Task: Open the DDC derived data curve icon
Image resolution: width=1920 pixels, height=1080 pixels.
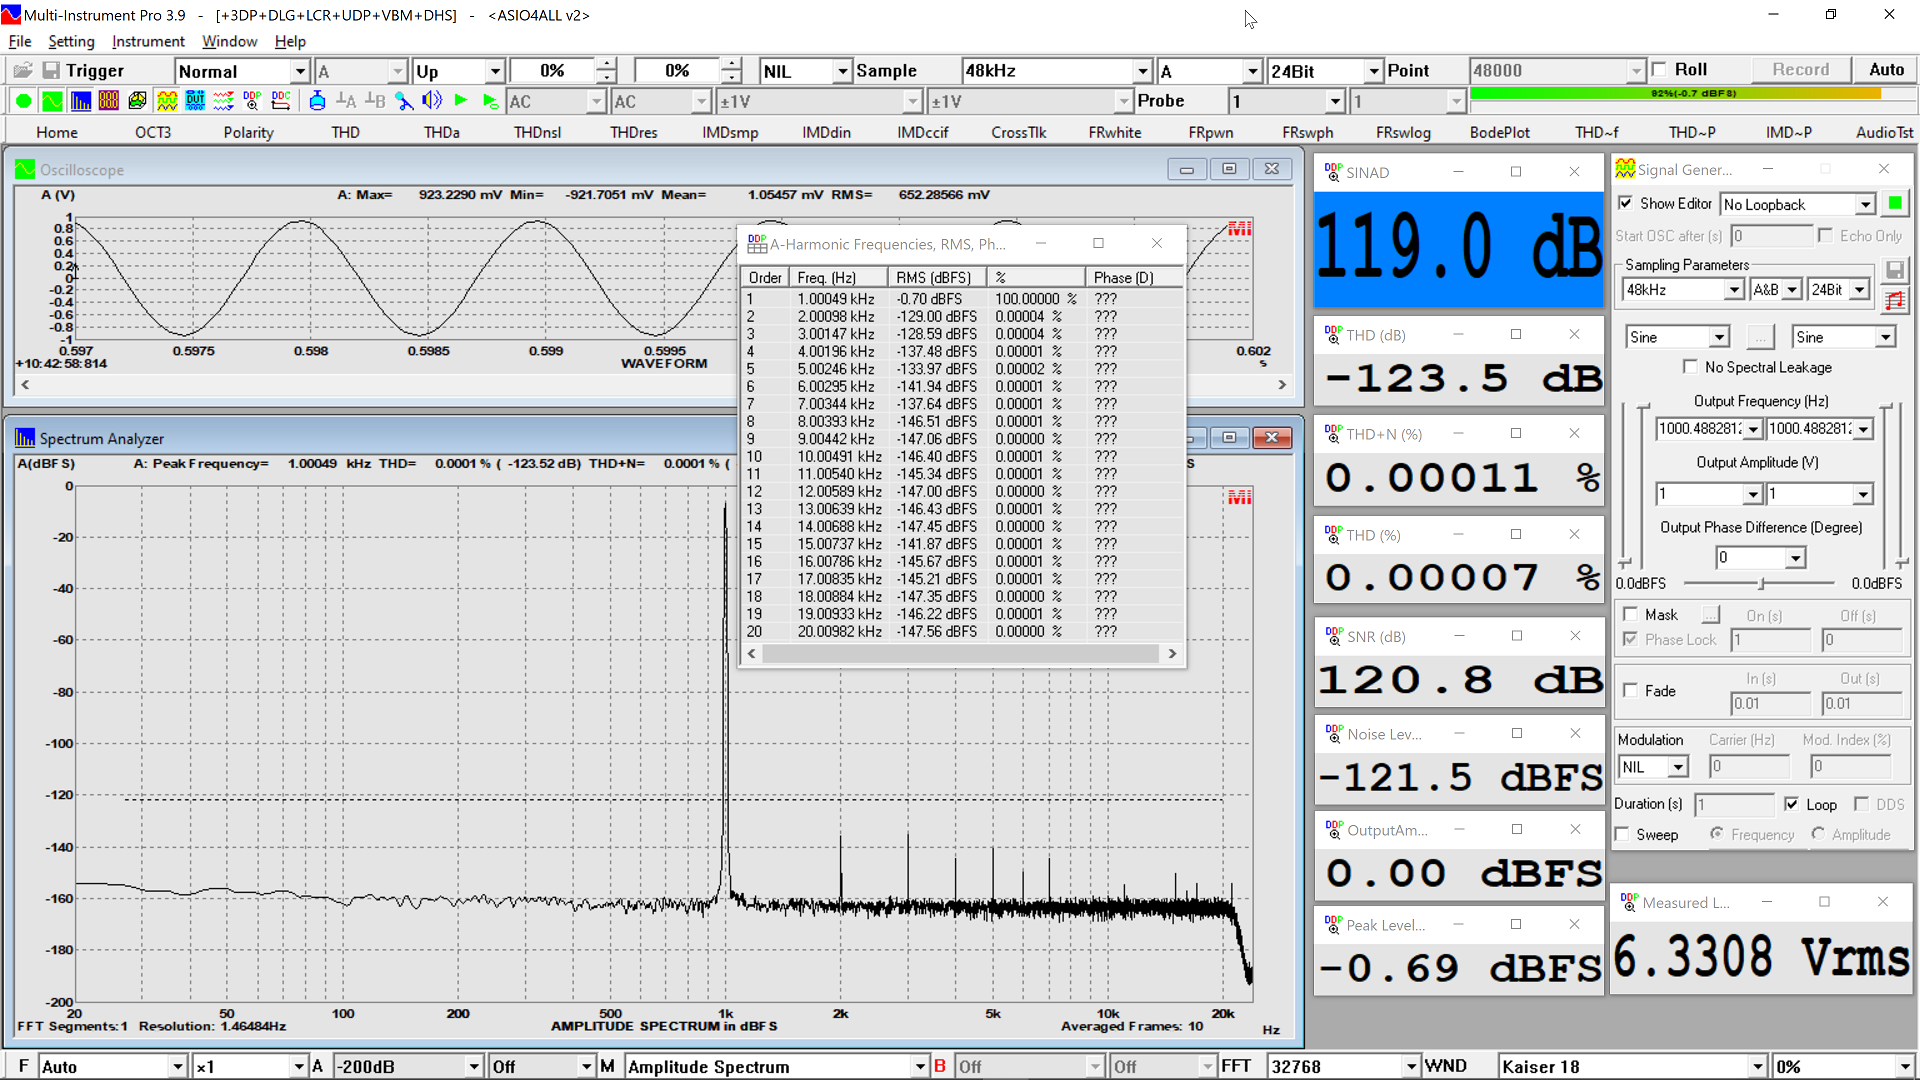Action: 281,100
